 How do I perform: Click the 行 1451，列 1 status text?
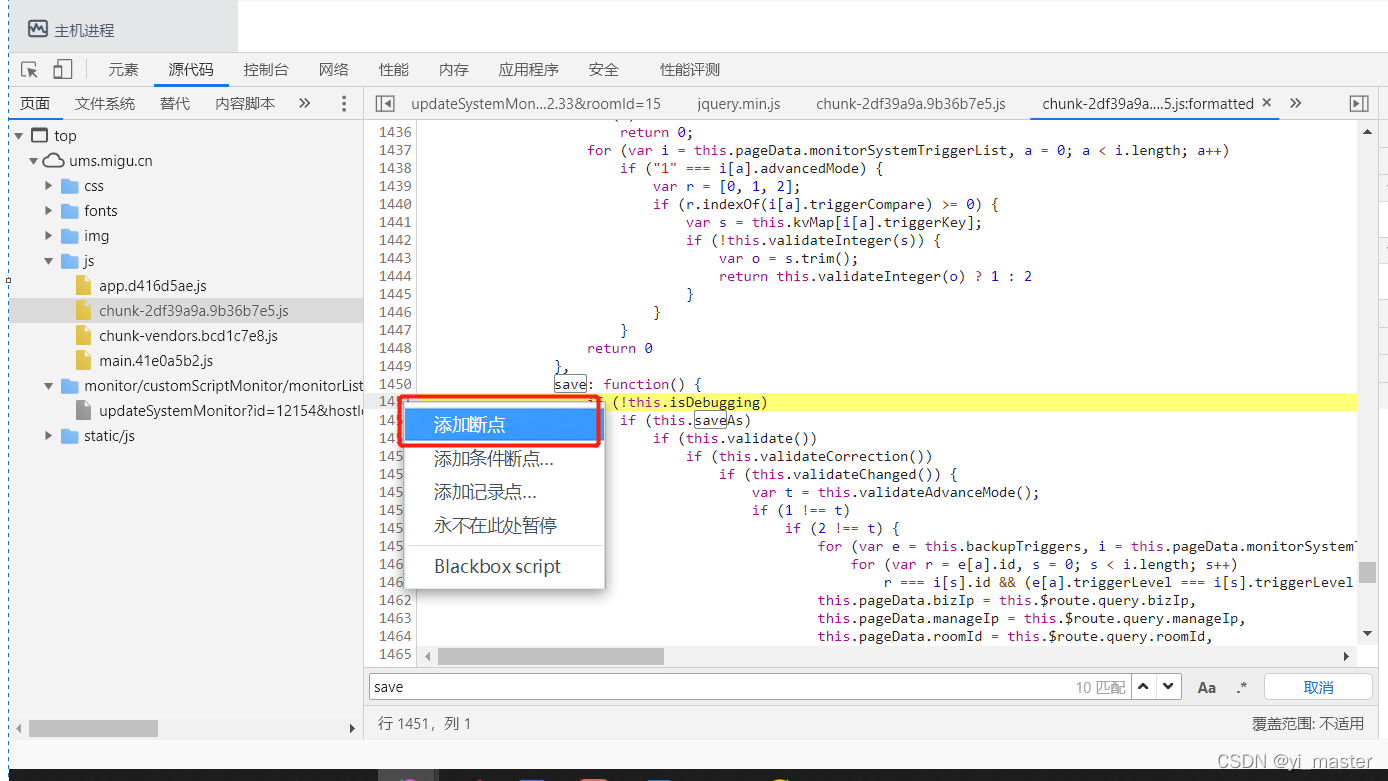(x=425, y=723)
